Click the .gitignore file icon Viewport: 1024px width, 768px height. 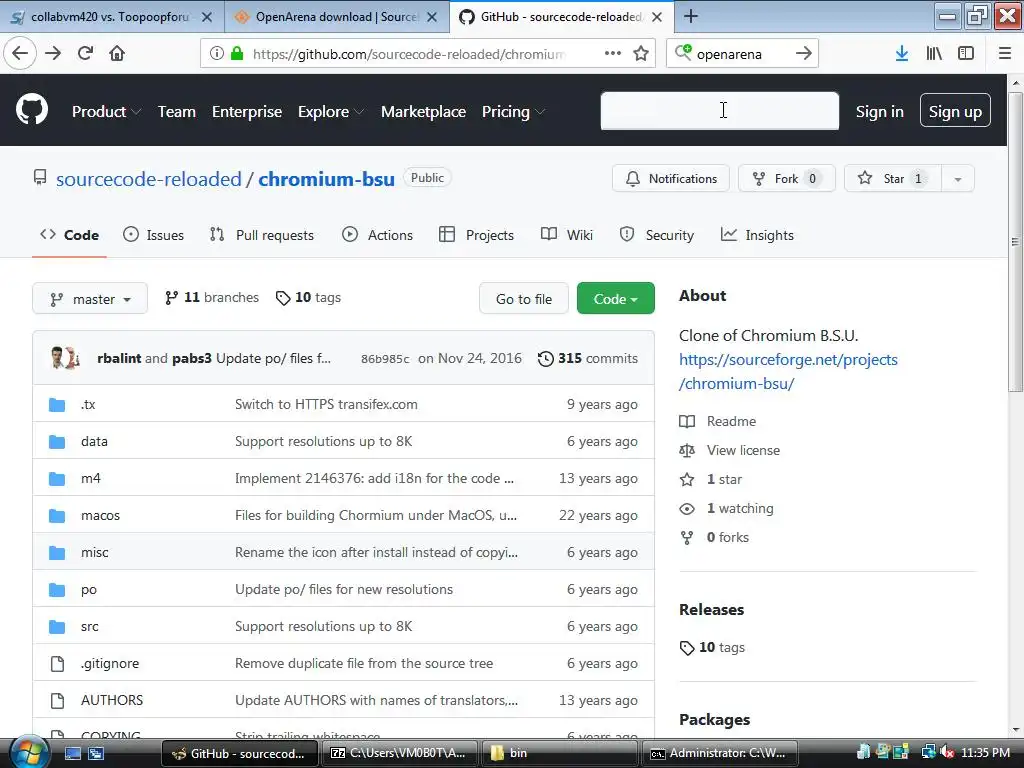tap(57, 664)
